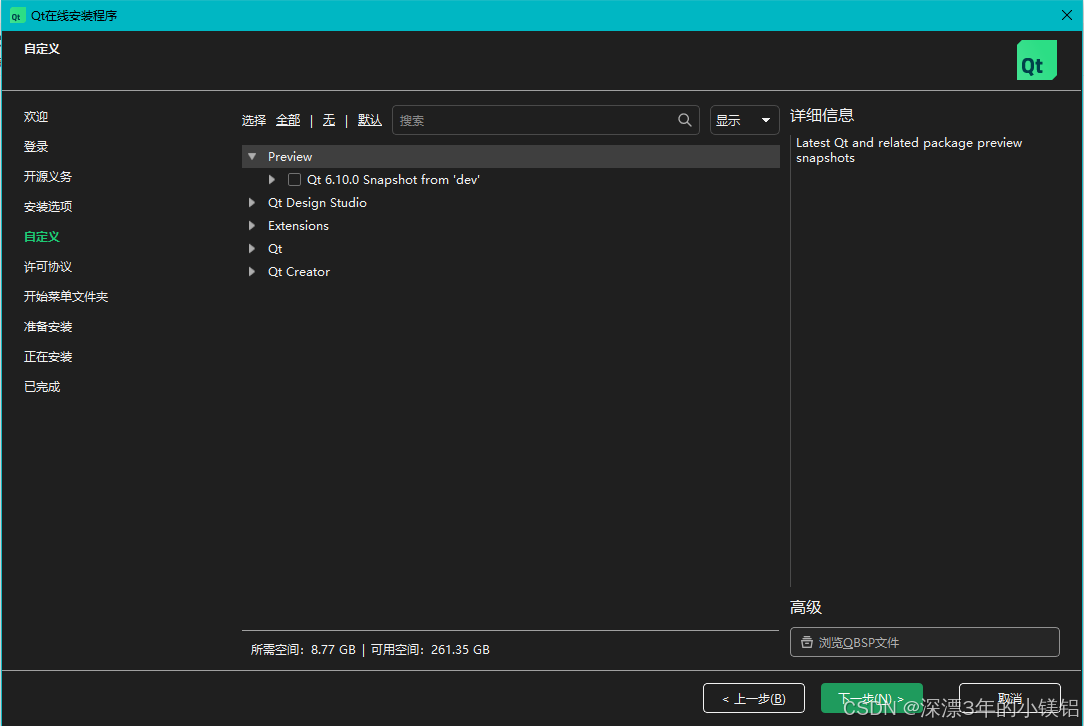This screenshot has height=726, width=1084.
Task: Click the package preview snapshots description
Action: tap(909, 150)
